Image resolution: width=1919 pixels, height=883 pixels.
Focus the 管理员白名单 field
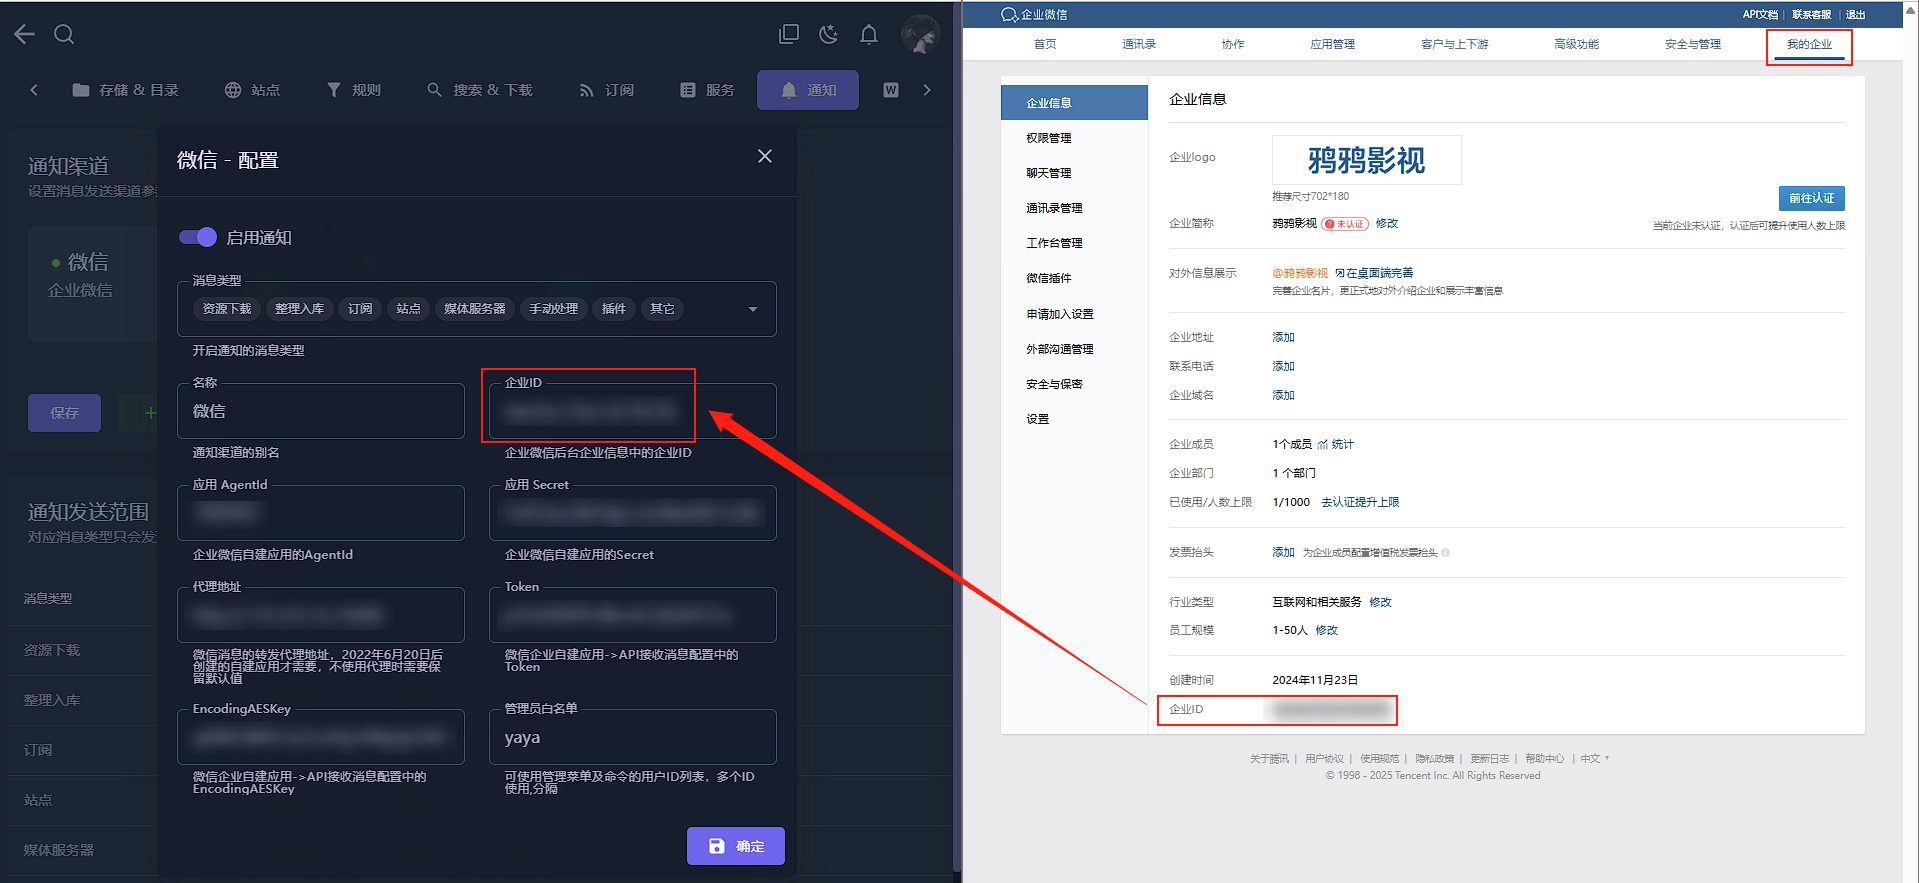pos(633,737)
